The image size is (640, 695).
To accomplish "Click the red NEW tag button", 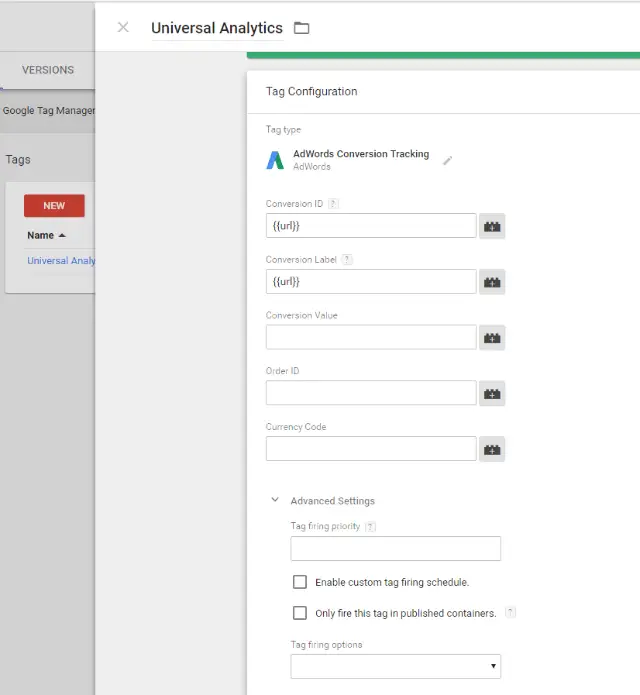I will (54, 206).
